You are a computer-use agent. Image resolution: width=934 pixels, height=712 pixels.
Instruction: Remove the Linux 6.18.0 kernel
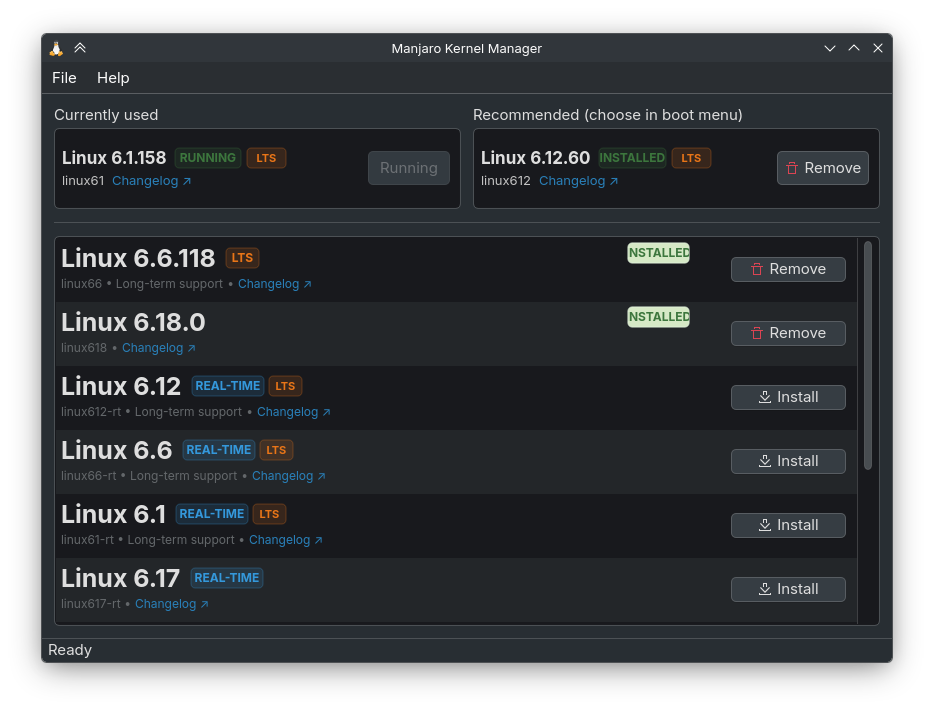(x=788, y=333)
